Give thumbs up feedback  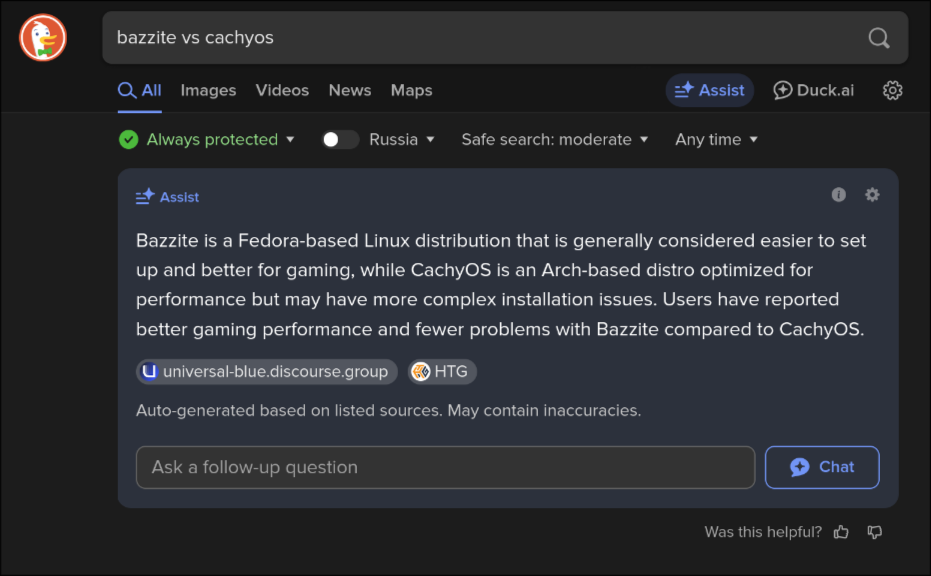(x=841, y=532)
